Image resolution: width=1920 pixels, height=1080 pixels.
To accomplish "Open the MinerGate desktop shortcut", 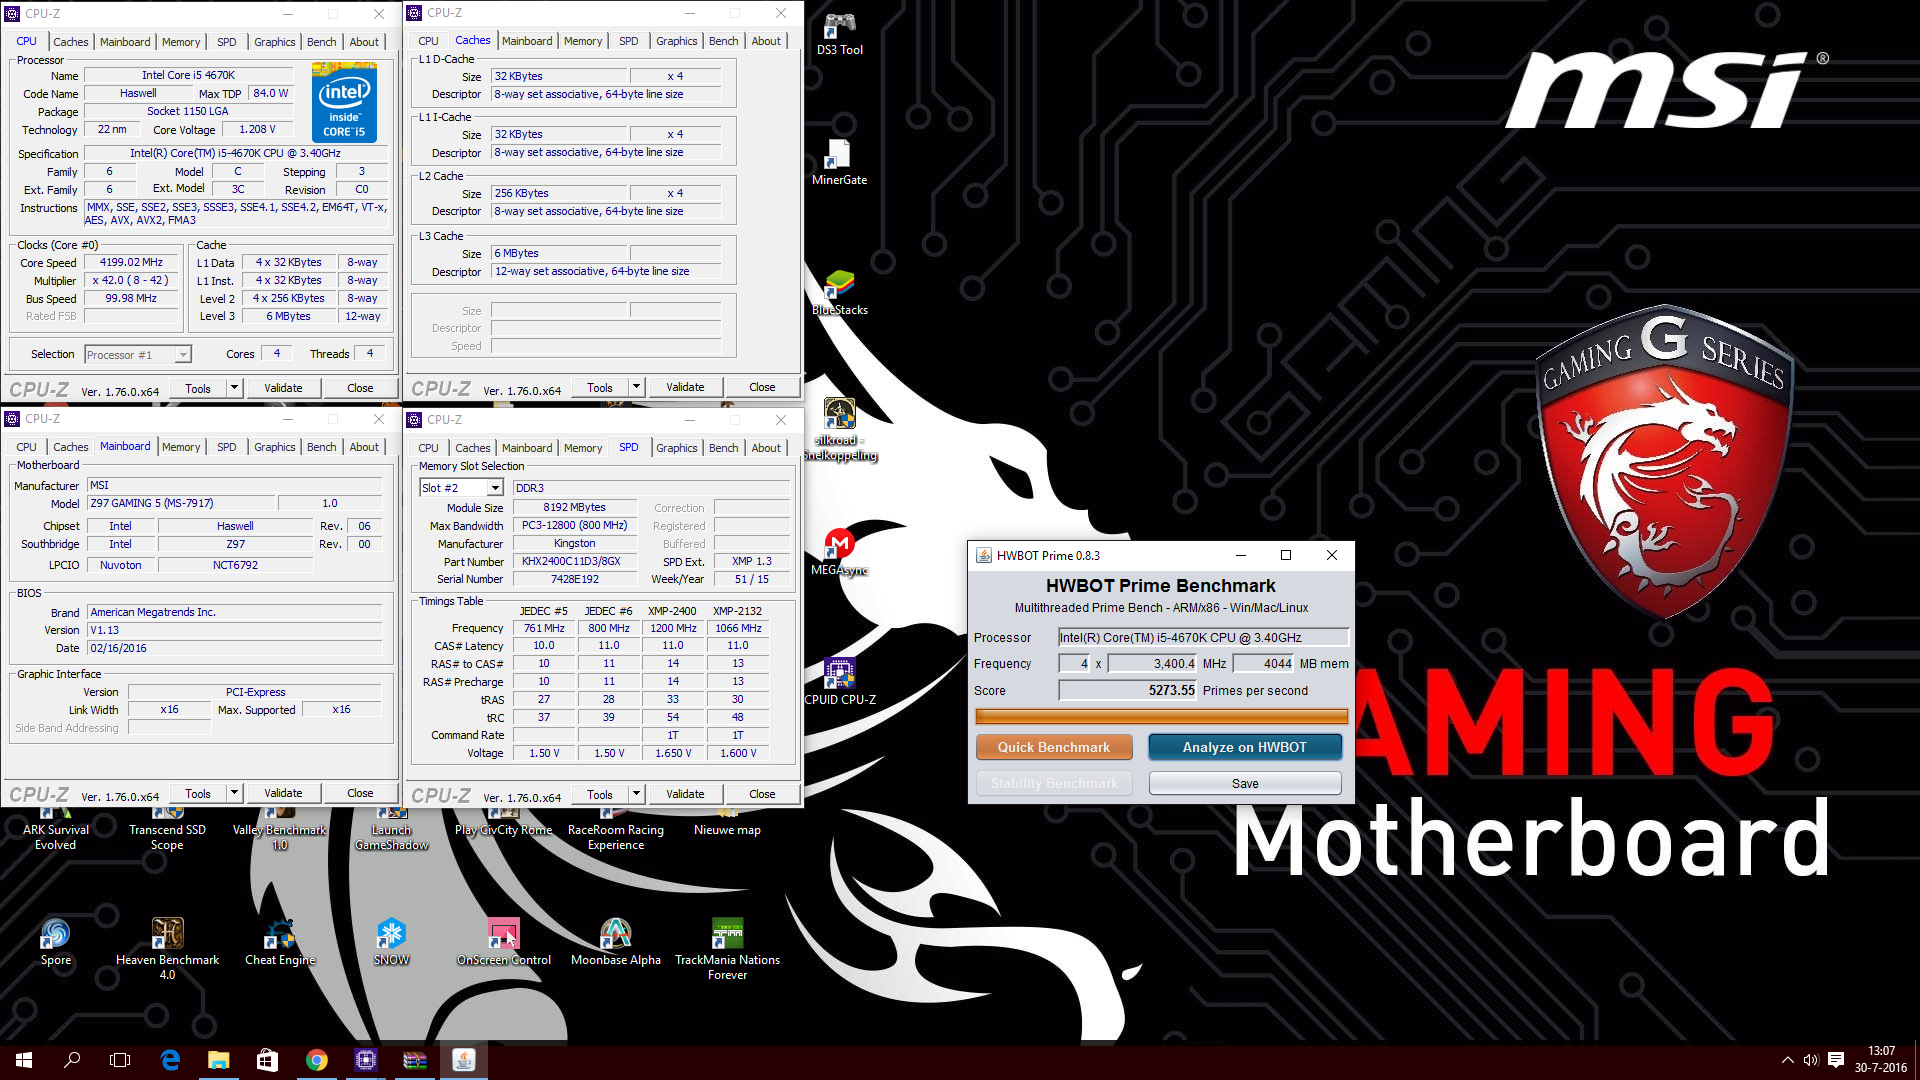I will pyautogui.click(x=839, y=163).
